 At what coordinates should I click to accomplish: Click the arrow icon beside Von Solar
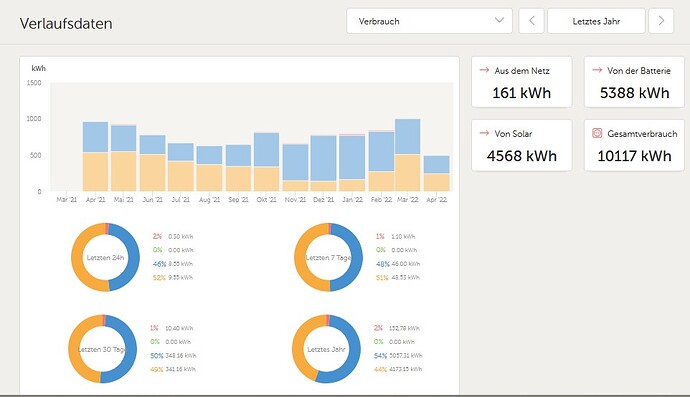click(484, 133)
